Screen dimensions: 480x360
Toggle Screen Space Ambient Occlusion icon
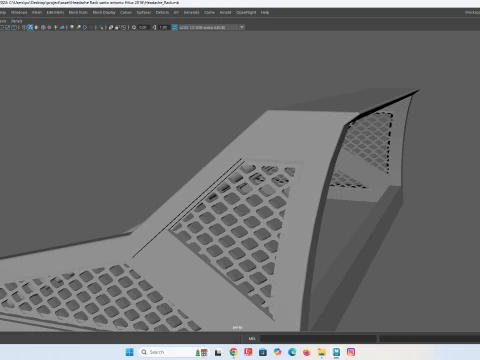point(72,27)
